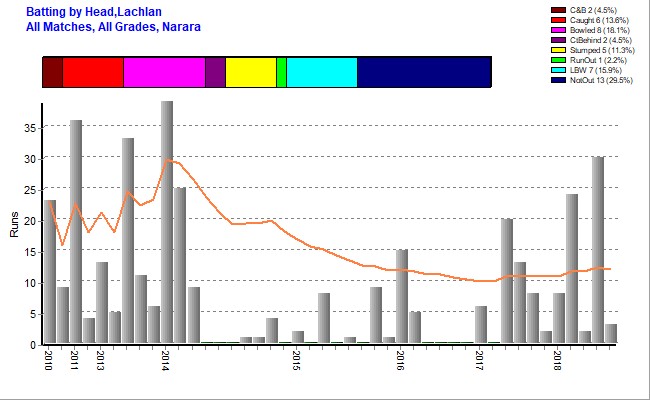Click the 2015 label on the x-axis
Viewport: 650px width, 400px height.
tap(296, 360)
